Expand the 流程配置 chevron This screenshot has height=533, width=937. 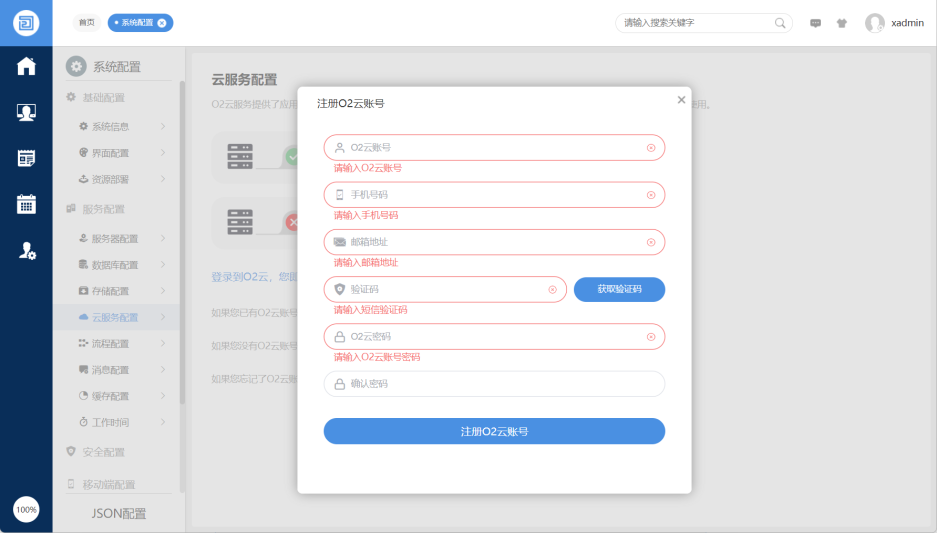pos(163,343)
